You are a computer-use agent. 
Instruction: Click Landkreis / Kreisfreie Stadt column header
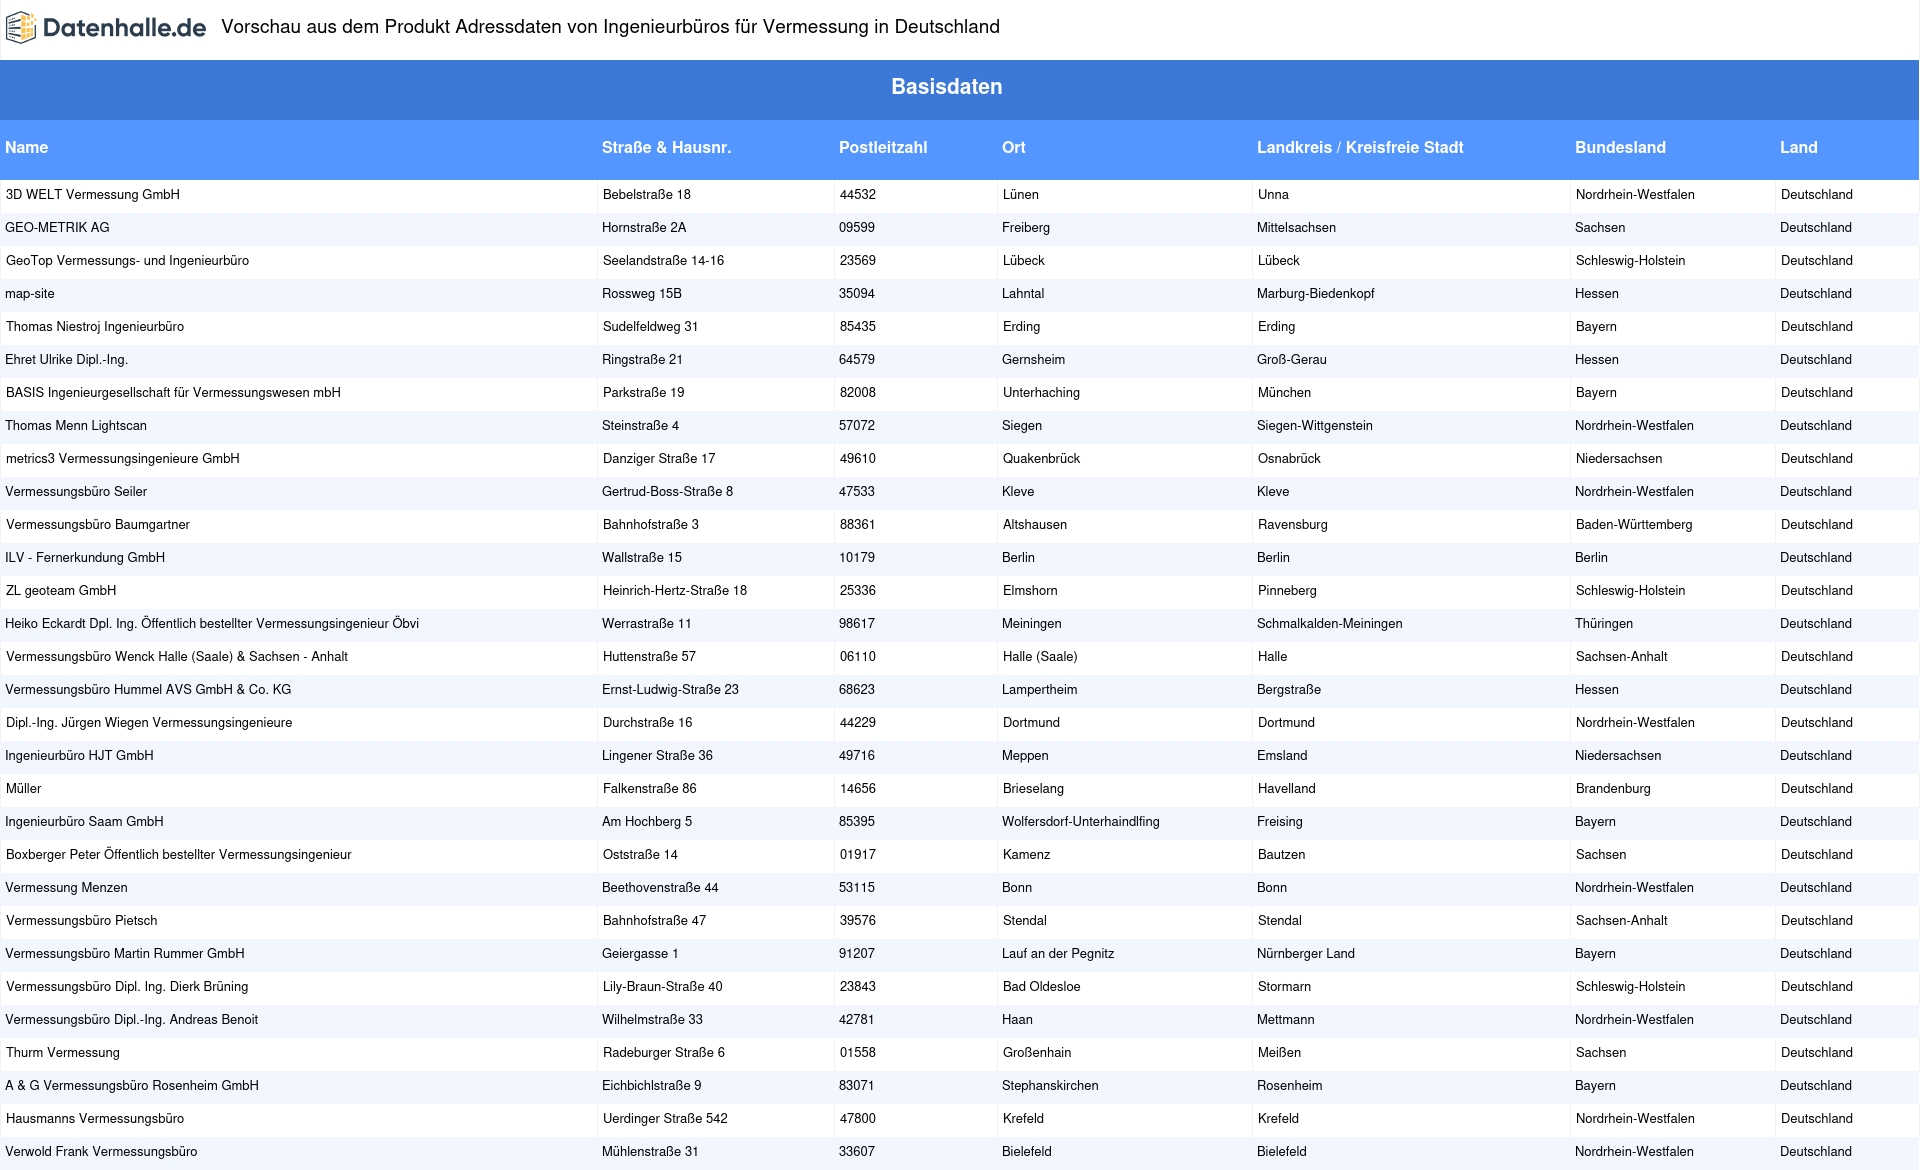click(x=1359, y=148)
